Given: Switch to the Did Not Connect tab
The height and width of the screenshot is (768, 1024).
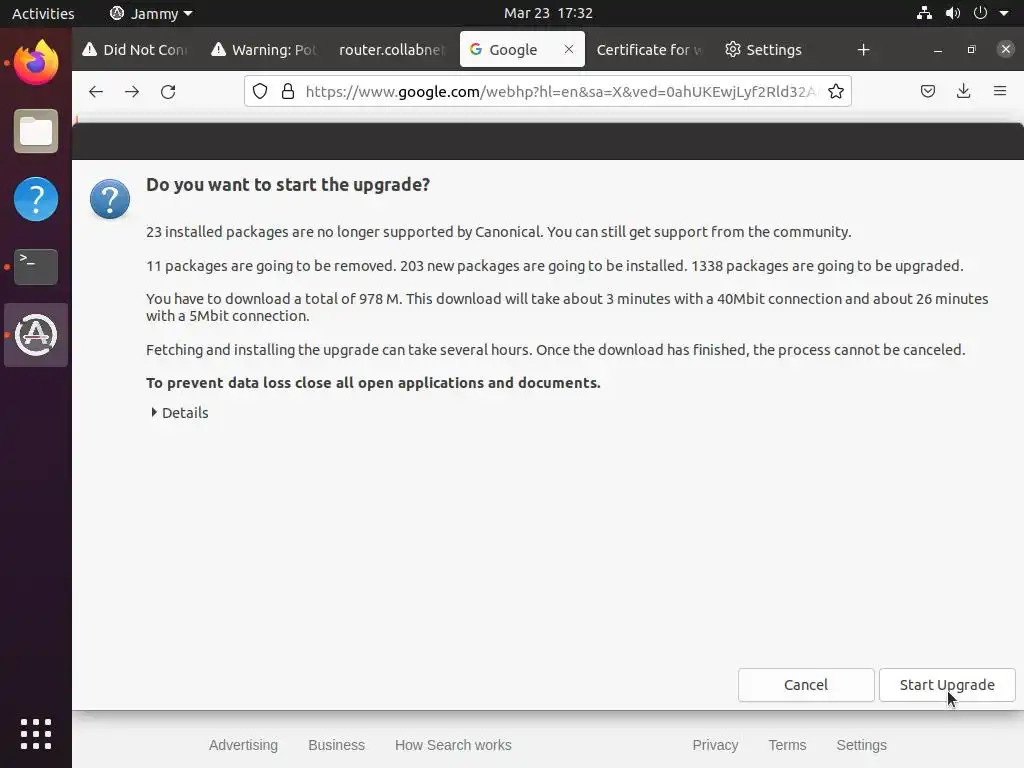Looking at the screenshot, I should point(136,50).
